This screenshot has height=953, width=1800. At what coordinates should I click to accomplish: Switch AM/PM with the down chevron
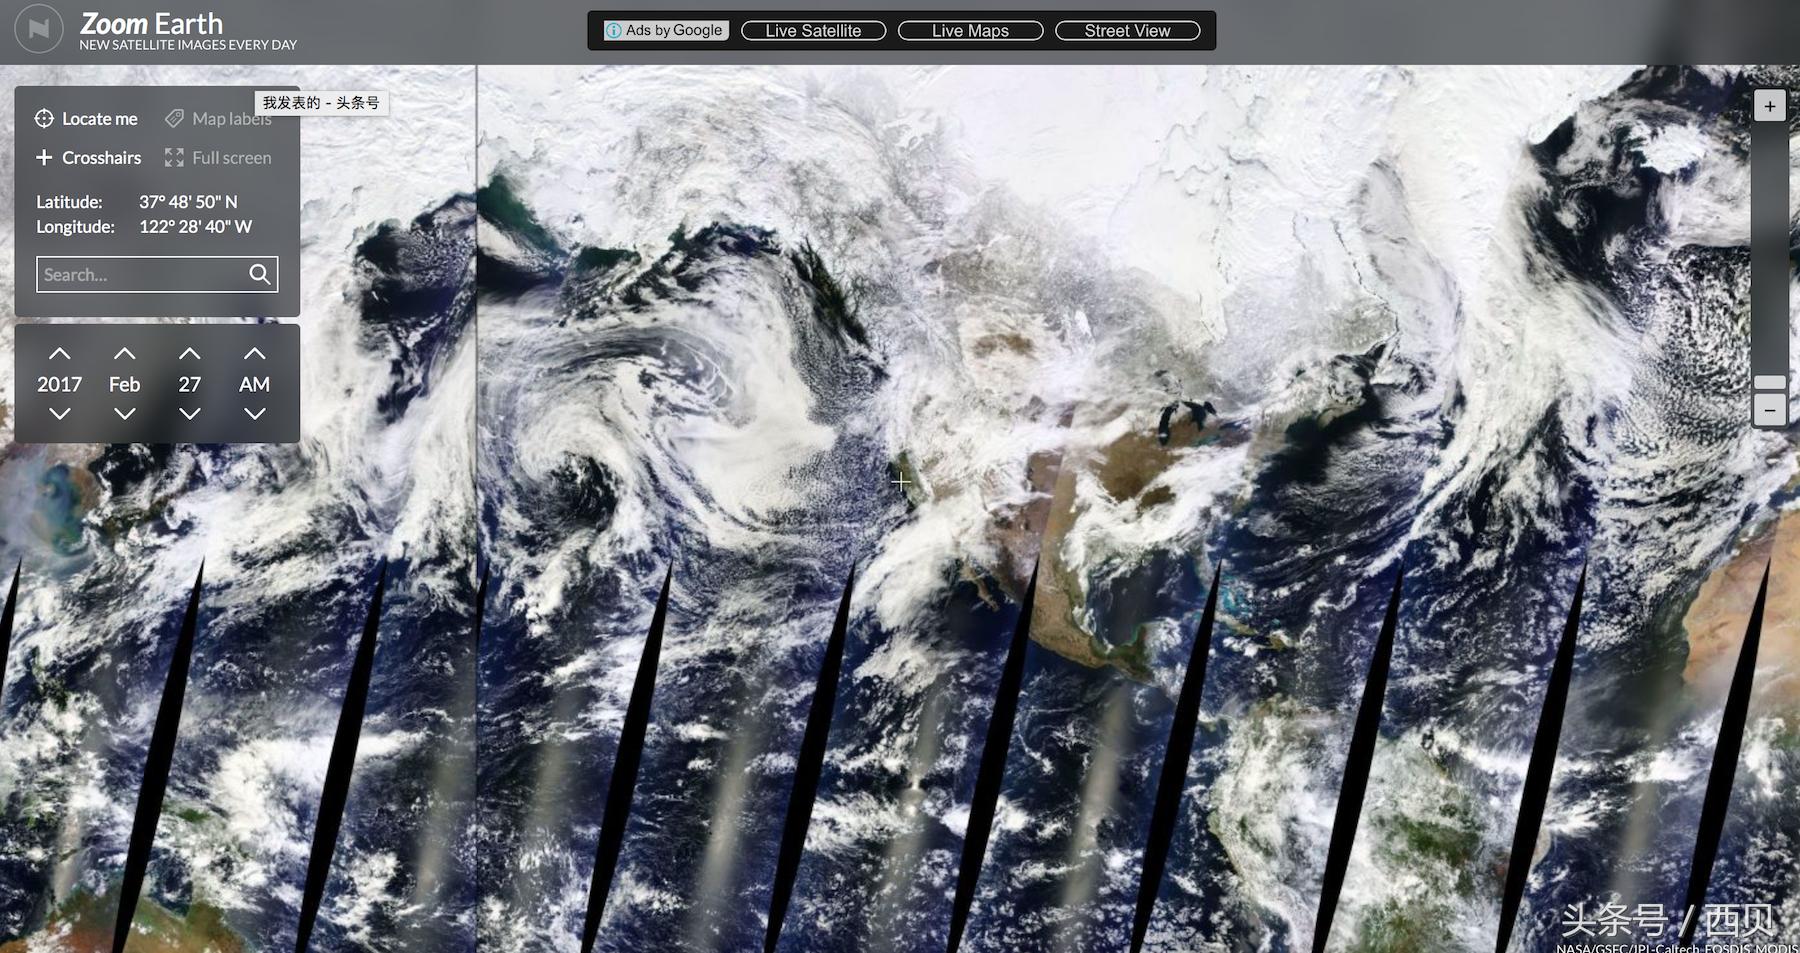click(x=255, y=413)
